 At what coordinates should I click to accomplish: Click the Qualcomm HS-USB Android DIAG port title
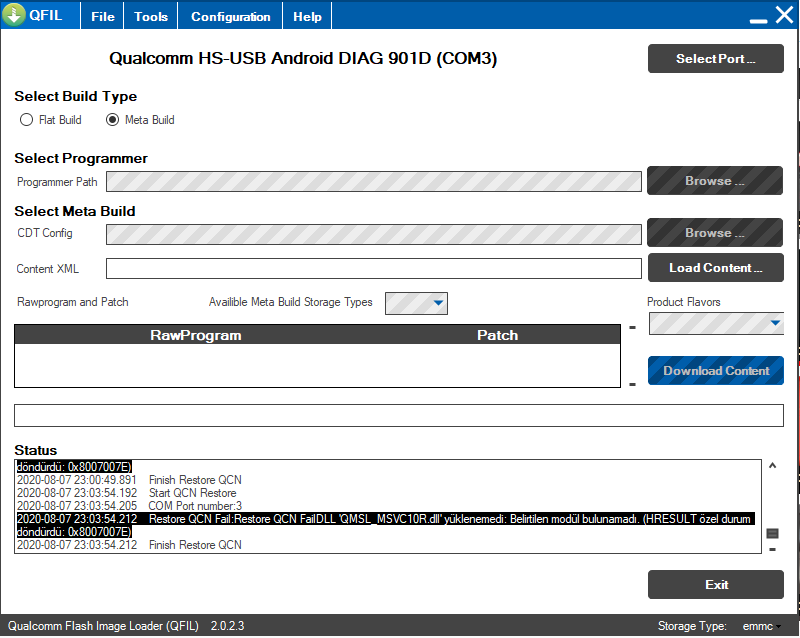[303, 58]
